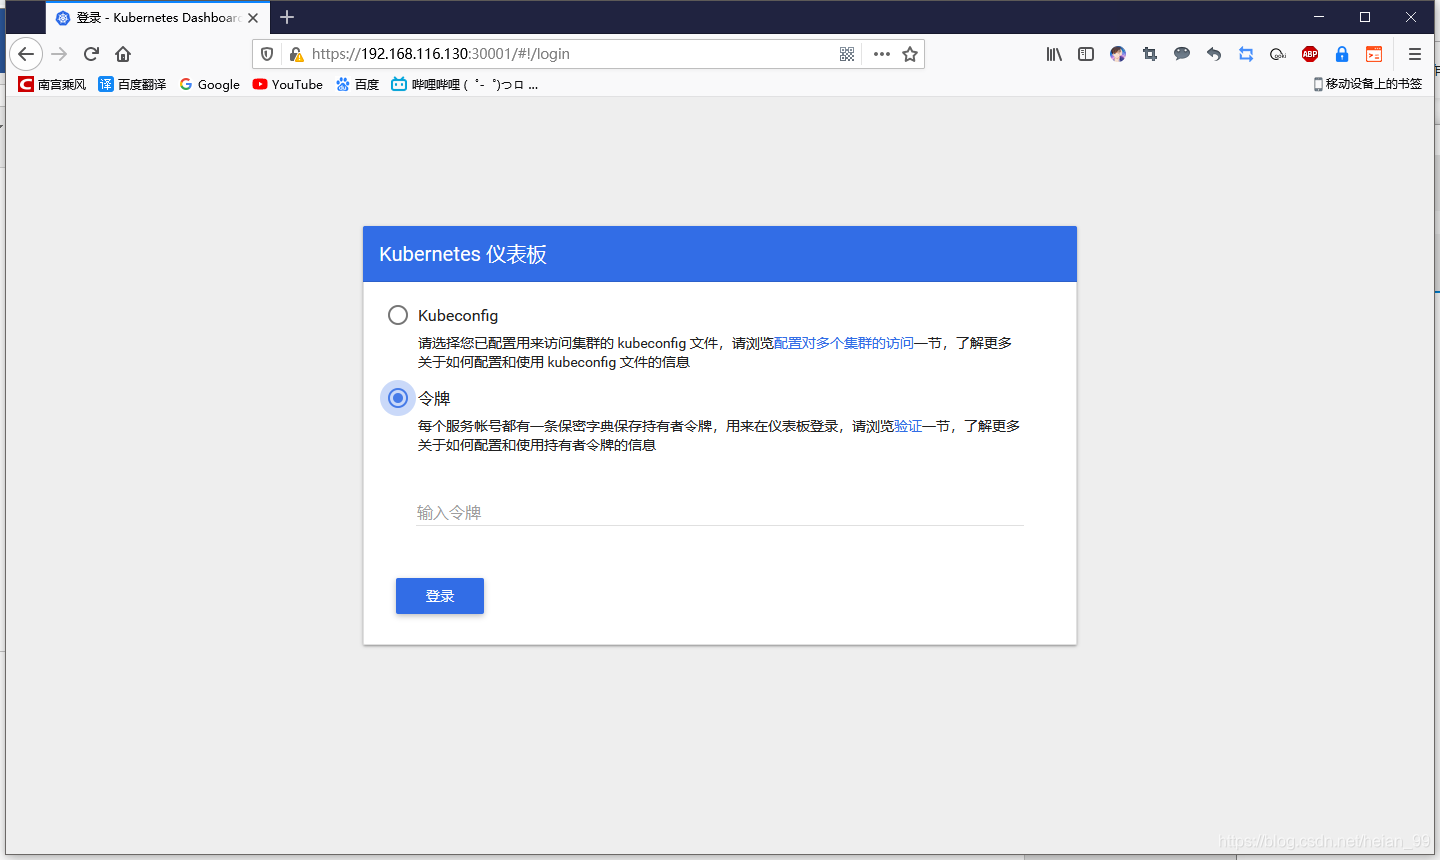
Task: Click the Kubernetes 仪表板 header title
Action: tap(463, 254)
